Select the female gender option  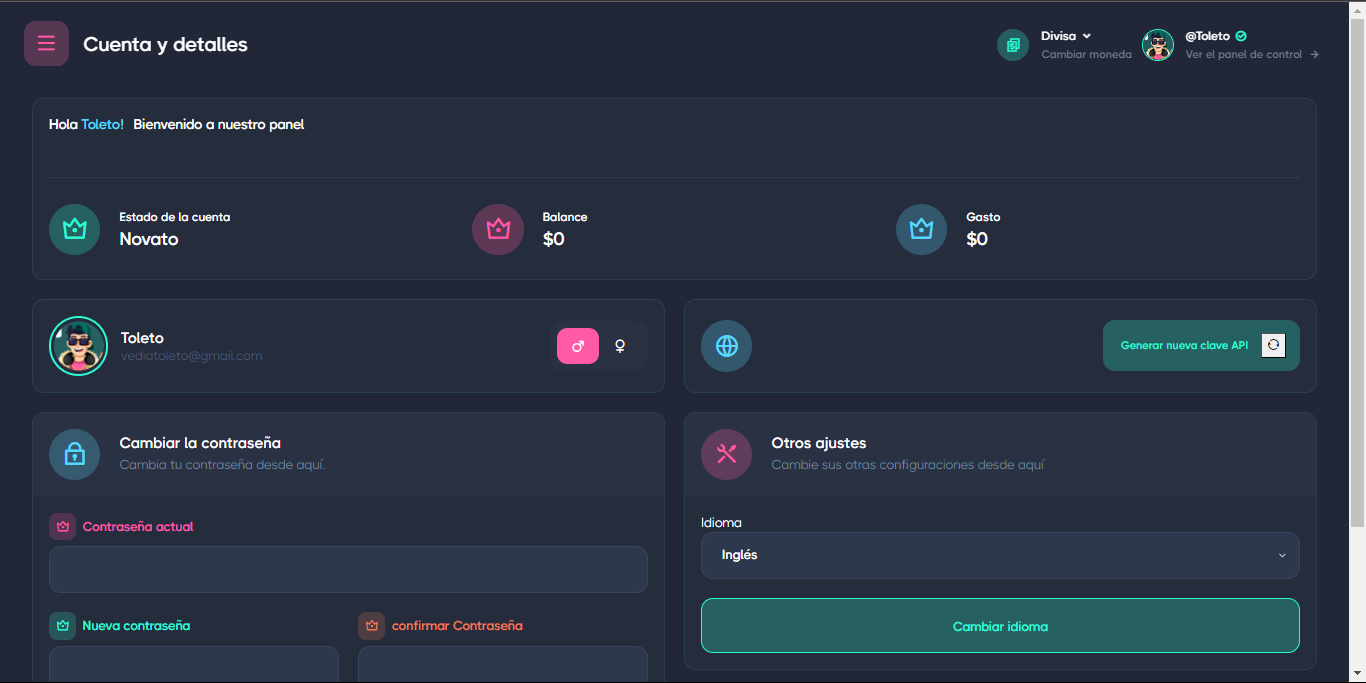coord(620,346)
